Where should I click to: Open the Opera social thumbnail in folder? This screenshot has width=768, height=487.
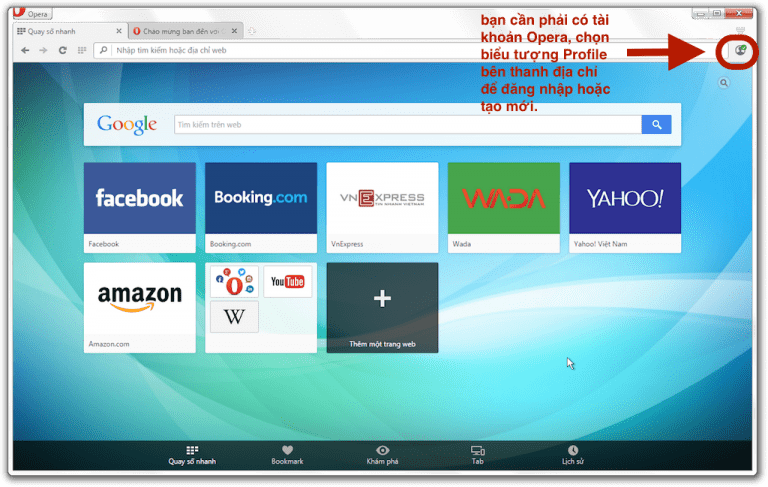[x=235, y=282]
